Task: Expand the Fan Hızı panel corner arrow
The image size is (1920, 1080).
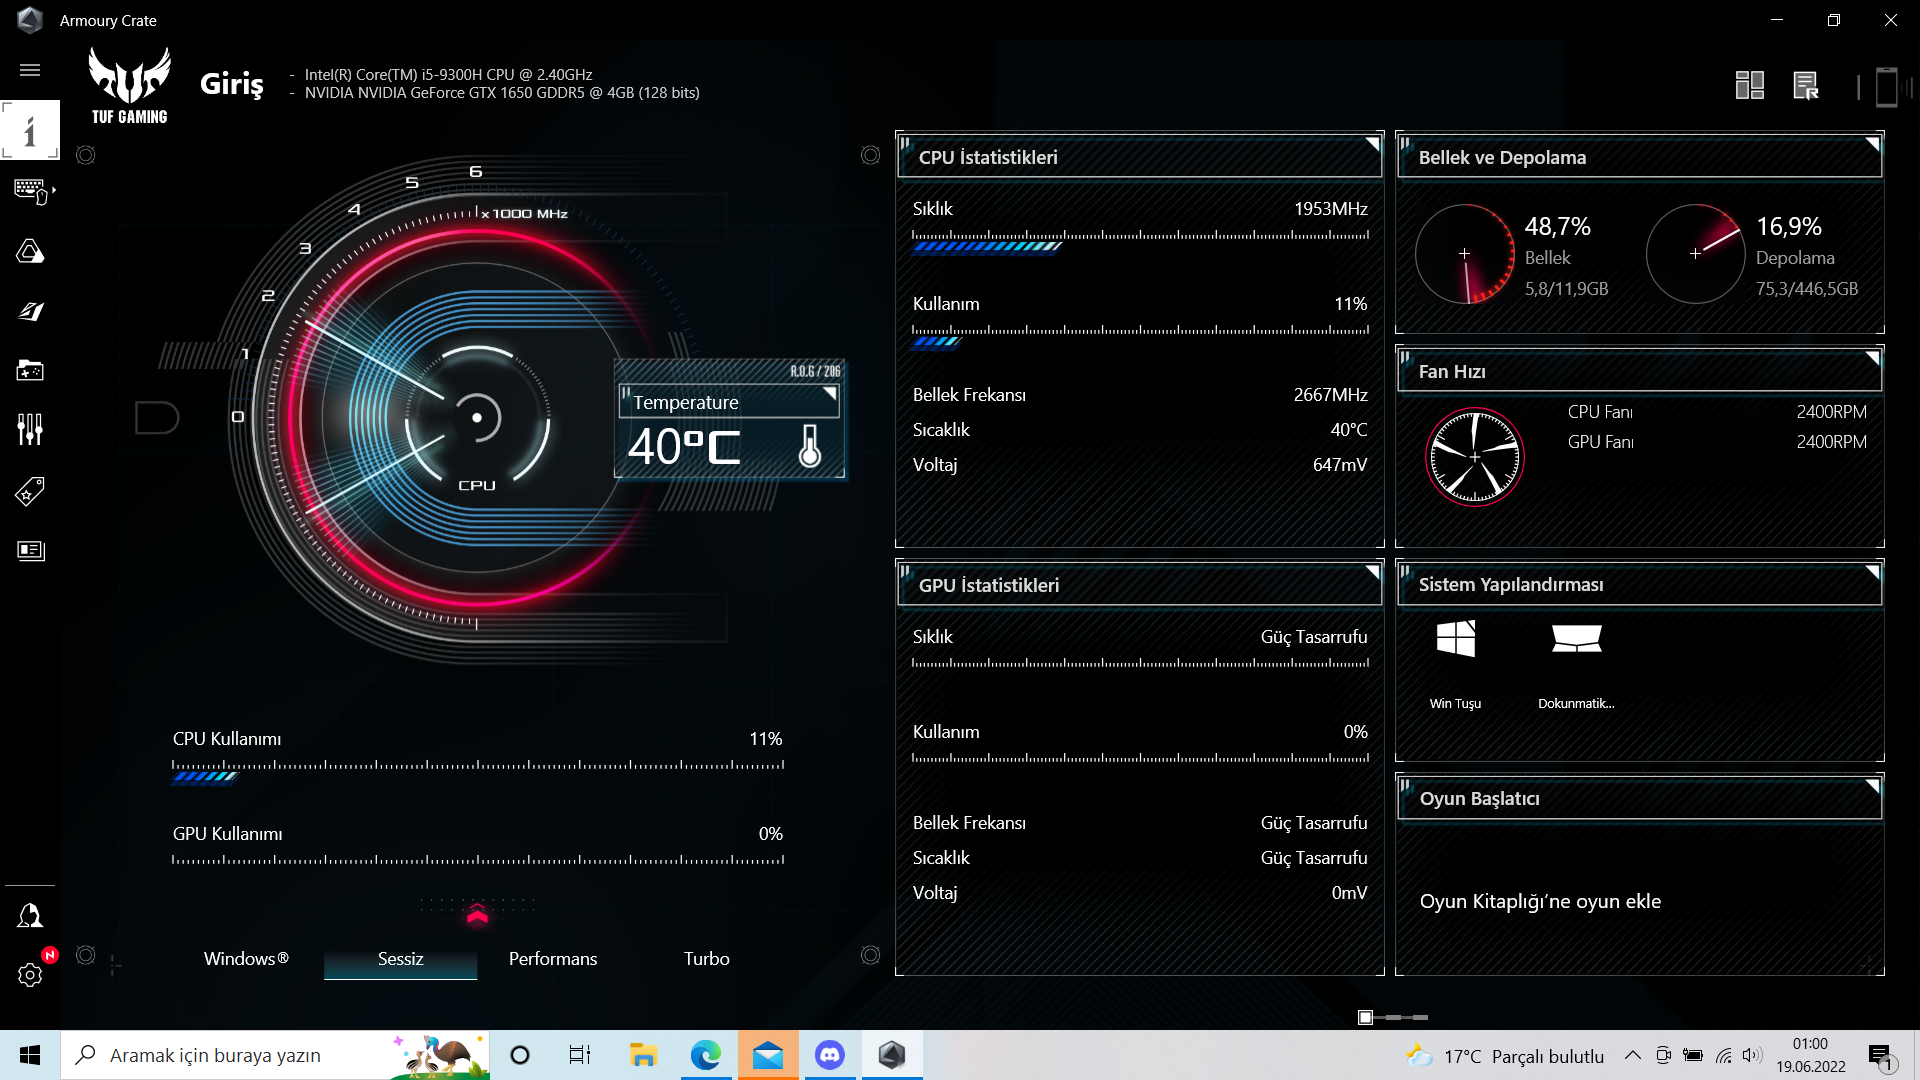Action: 1872,358
